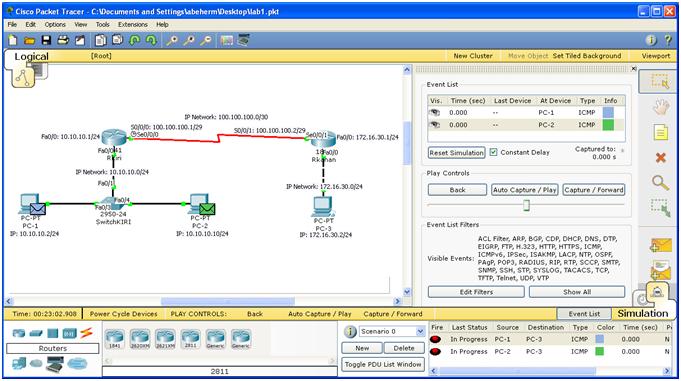Click the Back button in Play Controls panel
Image resolution: width=681 pixels, height=381 pixels.
coord(457,190)
